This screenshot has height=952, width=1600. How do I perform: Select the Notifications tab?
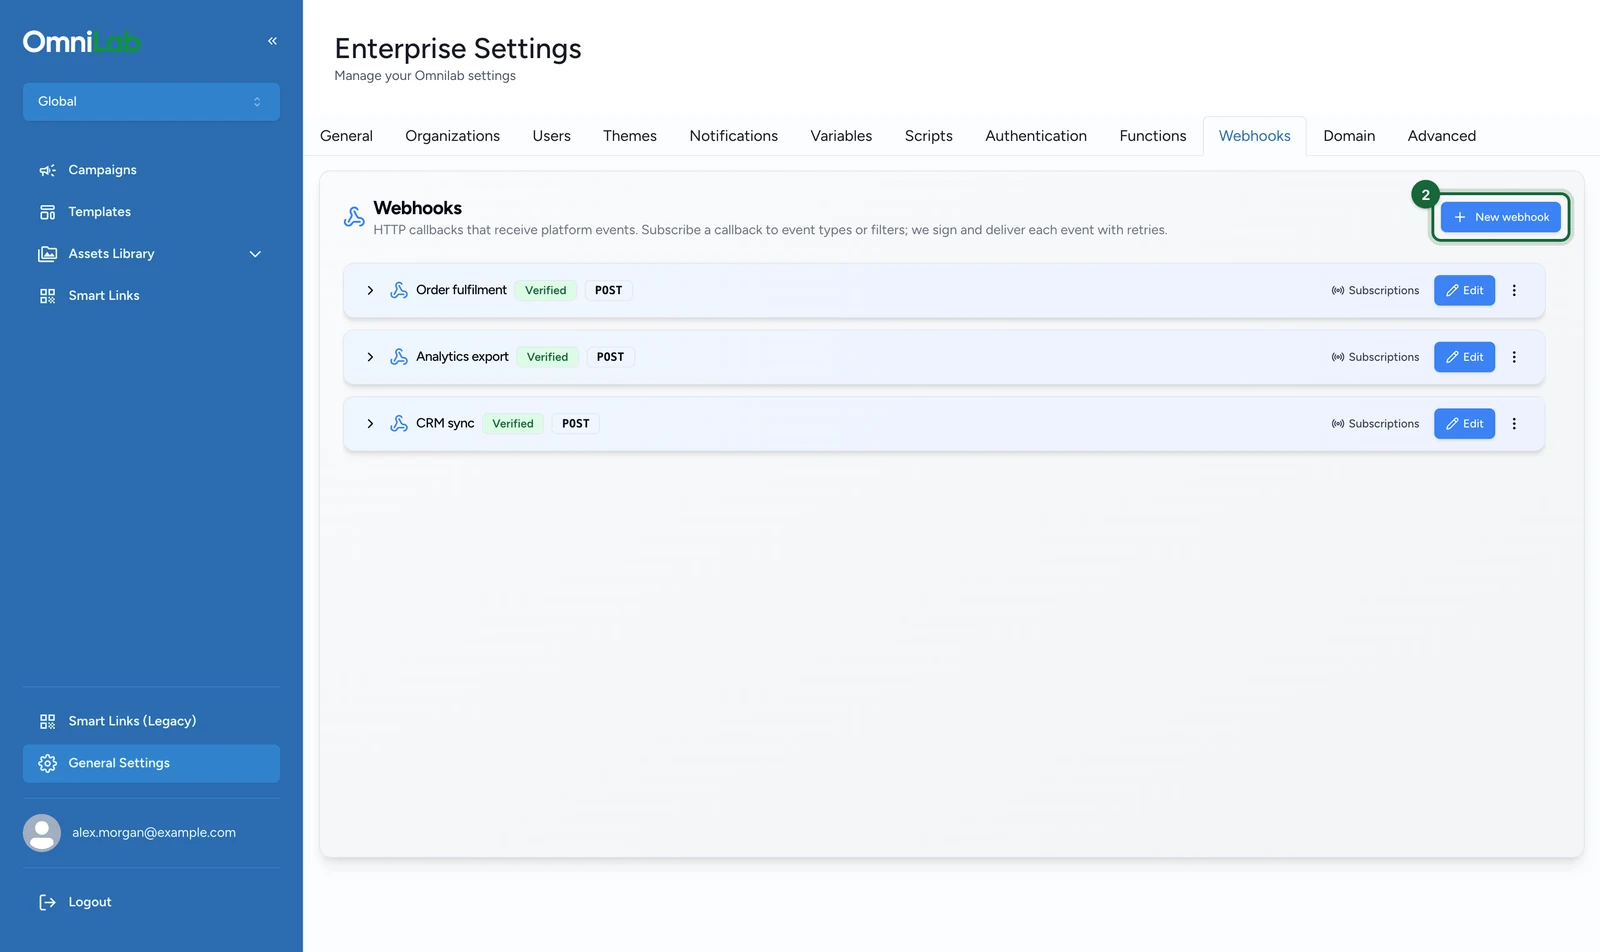733,136
